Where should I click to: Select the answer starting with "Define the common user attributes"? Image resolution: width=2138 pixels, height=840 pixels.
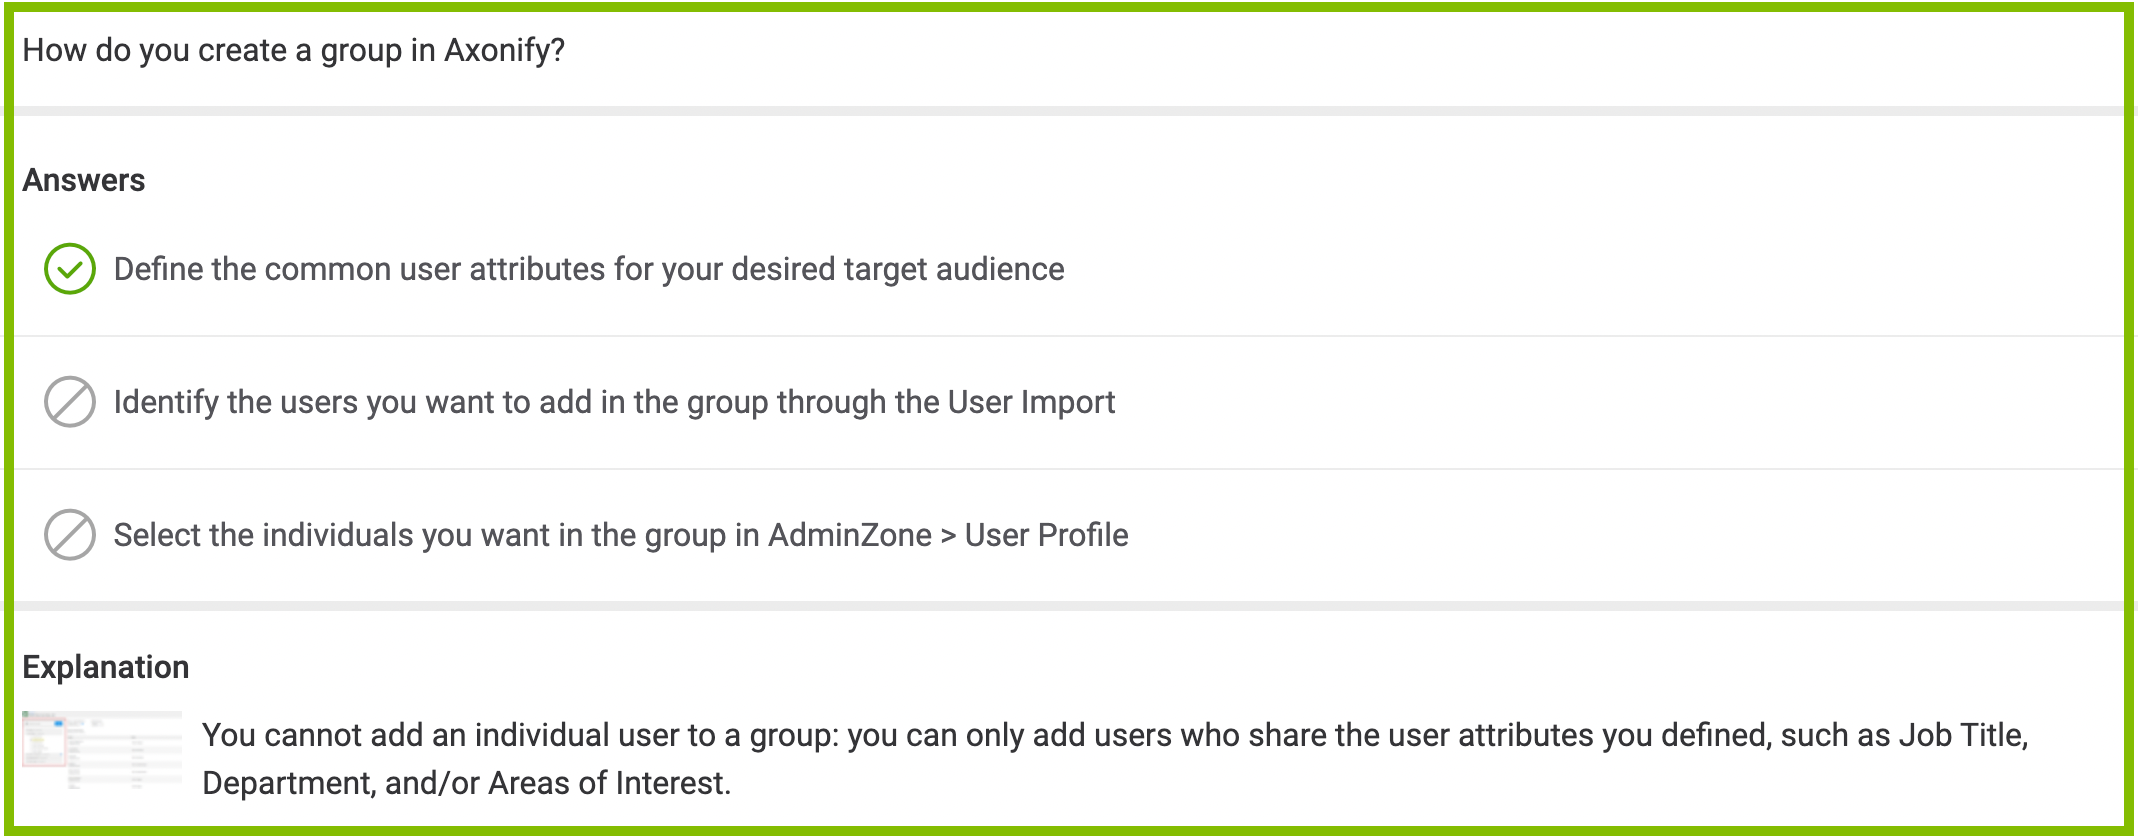click(588, 270)
